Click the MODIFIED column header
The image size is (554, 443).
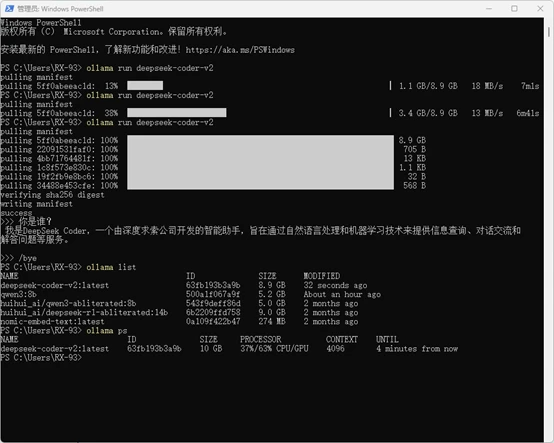click(322, 276)
